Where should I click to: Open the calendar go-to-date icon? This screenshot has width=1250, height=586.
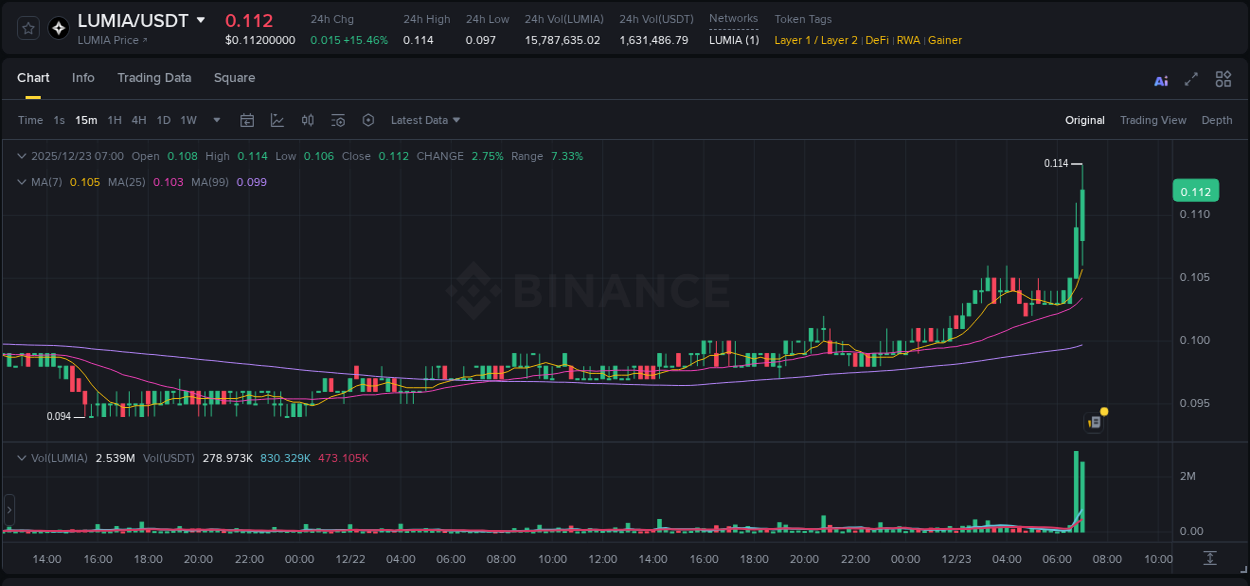click(x=247, y=120)
